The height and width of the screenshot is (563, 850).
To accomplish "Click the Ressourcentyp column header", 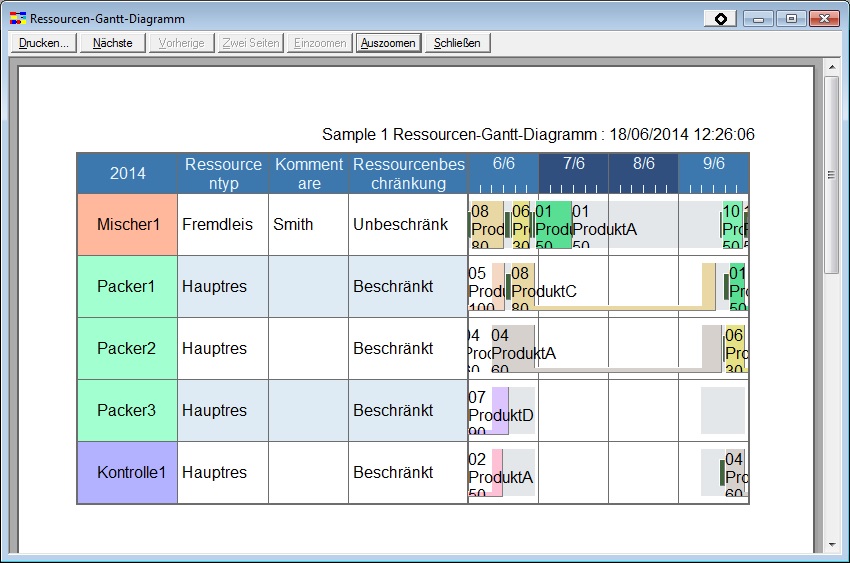I will 223,173.
